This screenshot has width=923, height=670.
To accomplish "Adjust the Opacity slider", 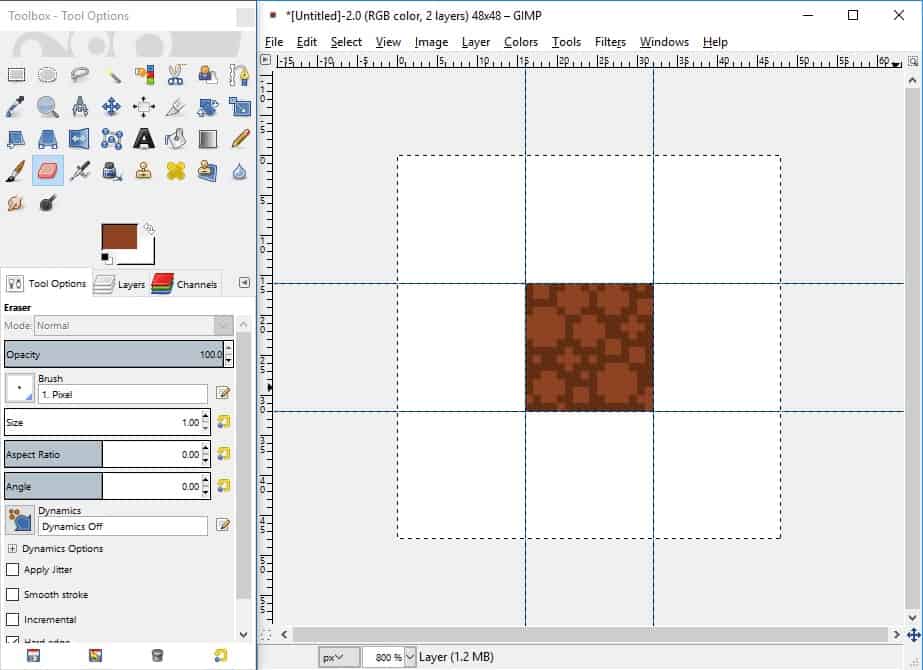I will [114, 354].
